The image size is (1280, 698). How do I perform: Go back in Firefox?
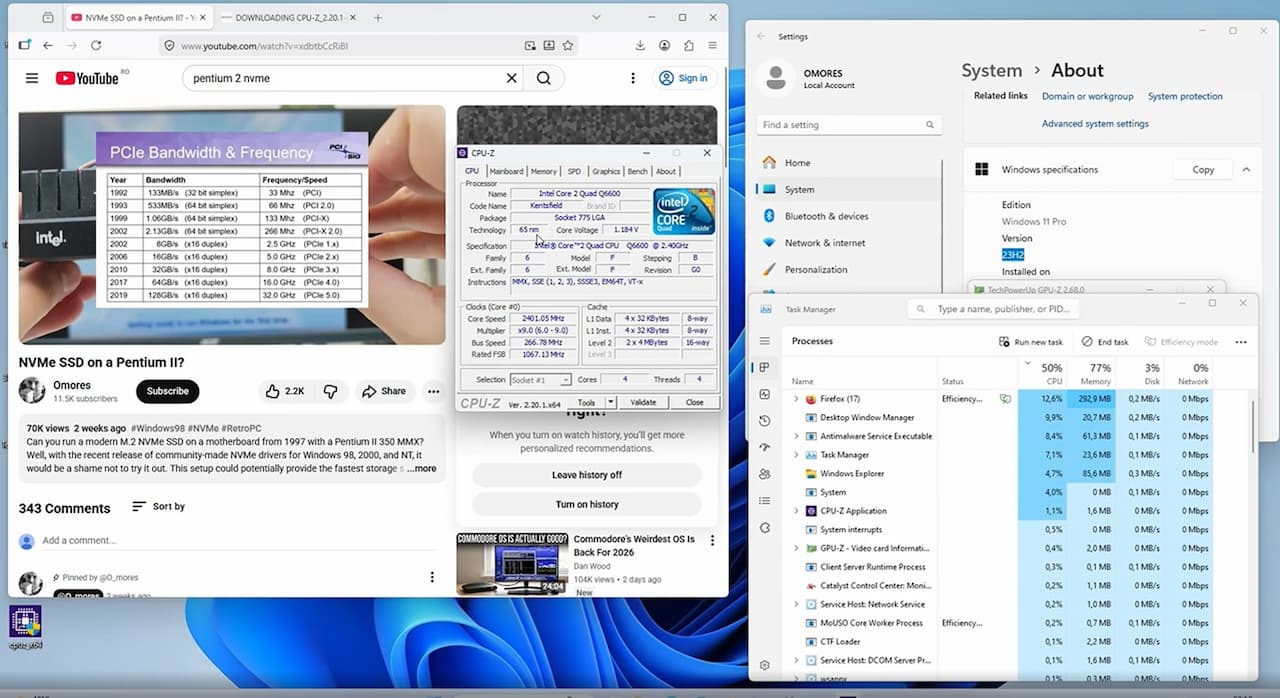(48, 45)
